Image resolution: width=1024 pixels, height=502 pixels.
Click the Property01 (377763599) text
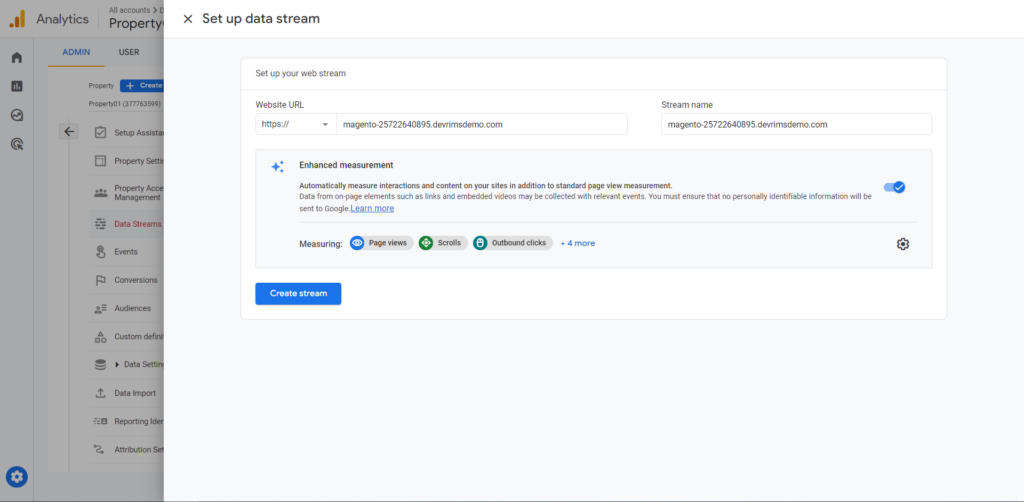click(x=125, y=104)
